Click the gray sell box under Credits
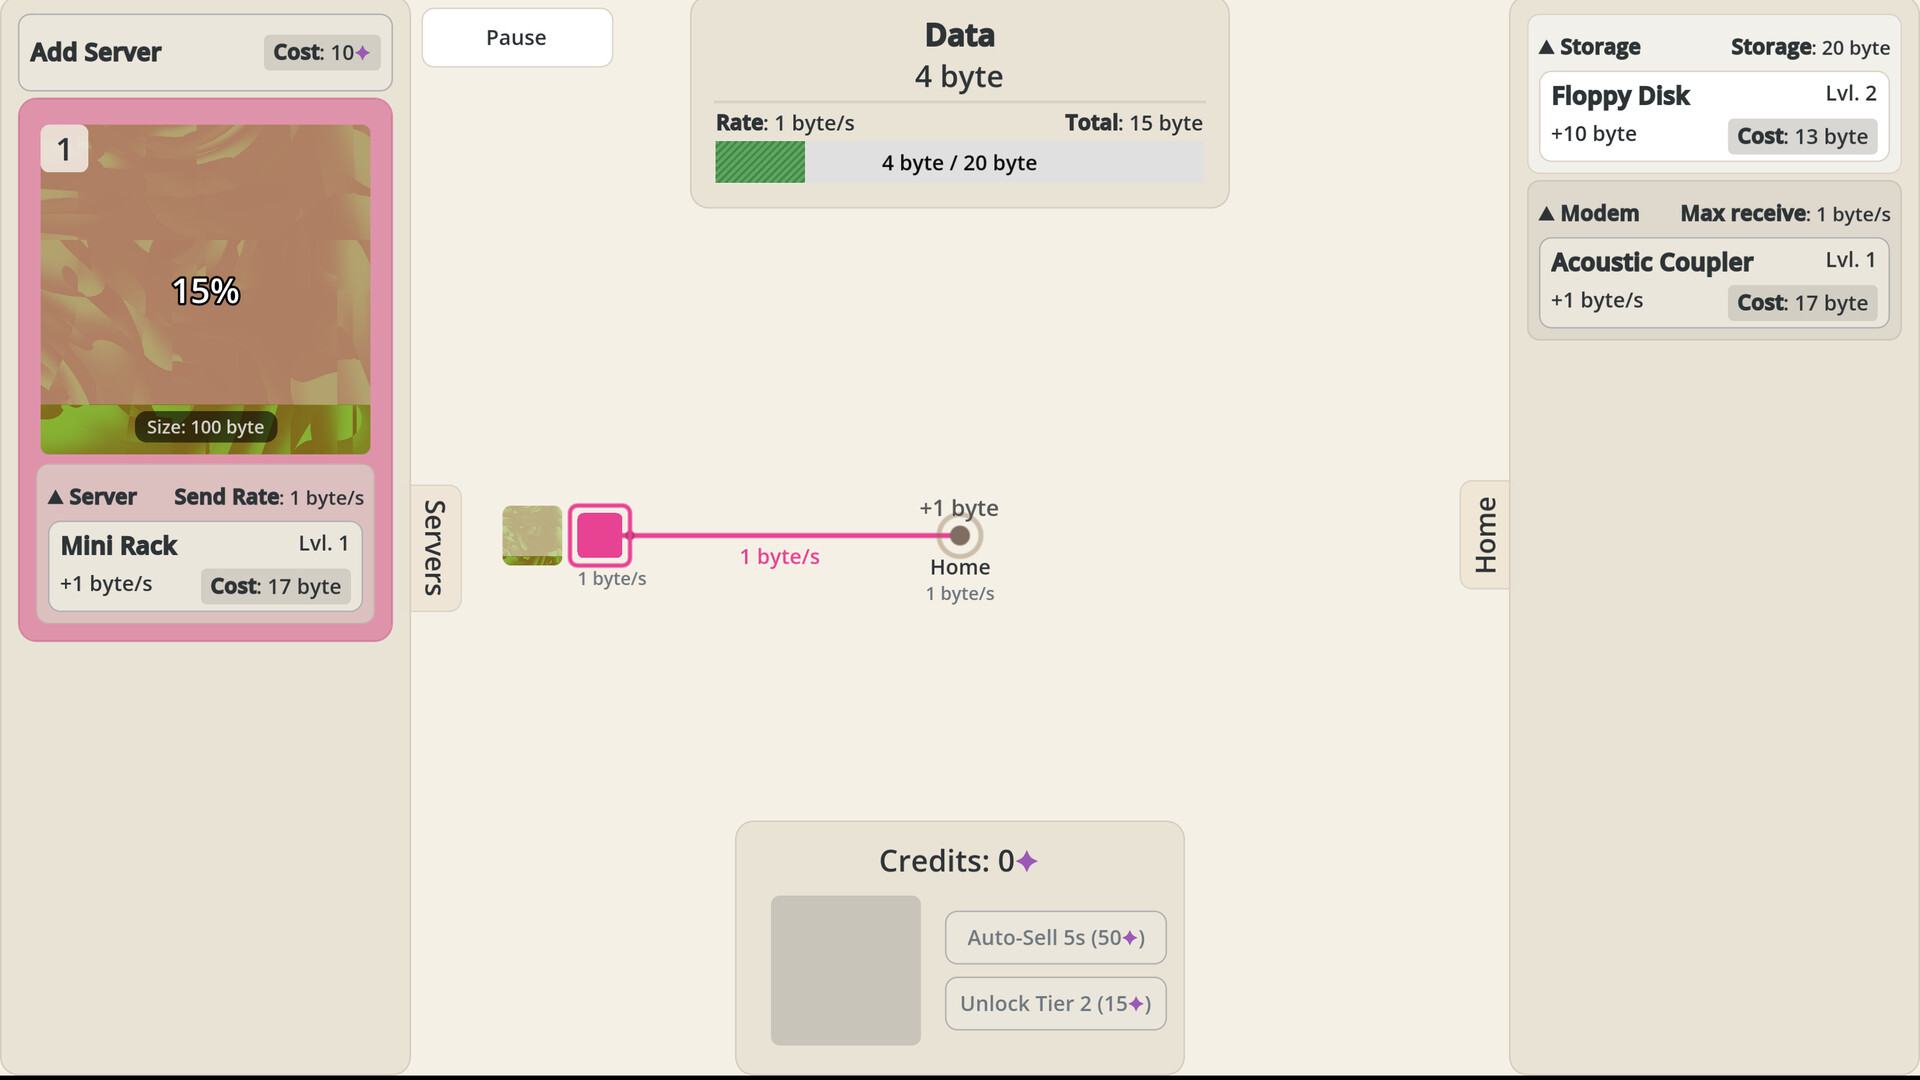 (x=846, y=970)
